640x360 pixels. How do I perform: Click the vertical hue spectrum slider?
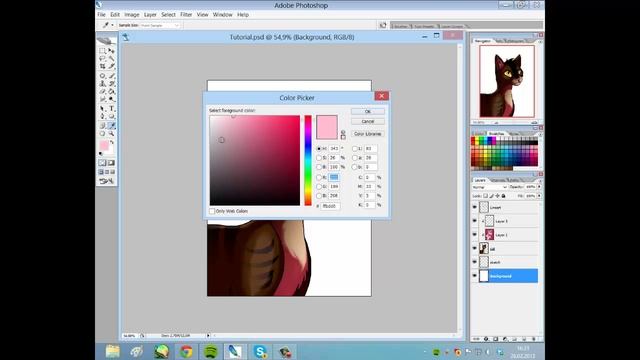click(308, 160)
